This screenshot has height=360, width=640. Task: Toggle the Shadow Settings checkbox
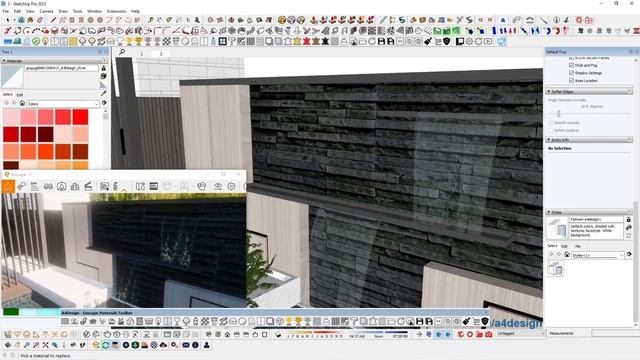click(571, 73)
